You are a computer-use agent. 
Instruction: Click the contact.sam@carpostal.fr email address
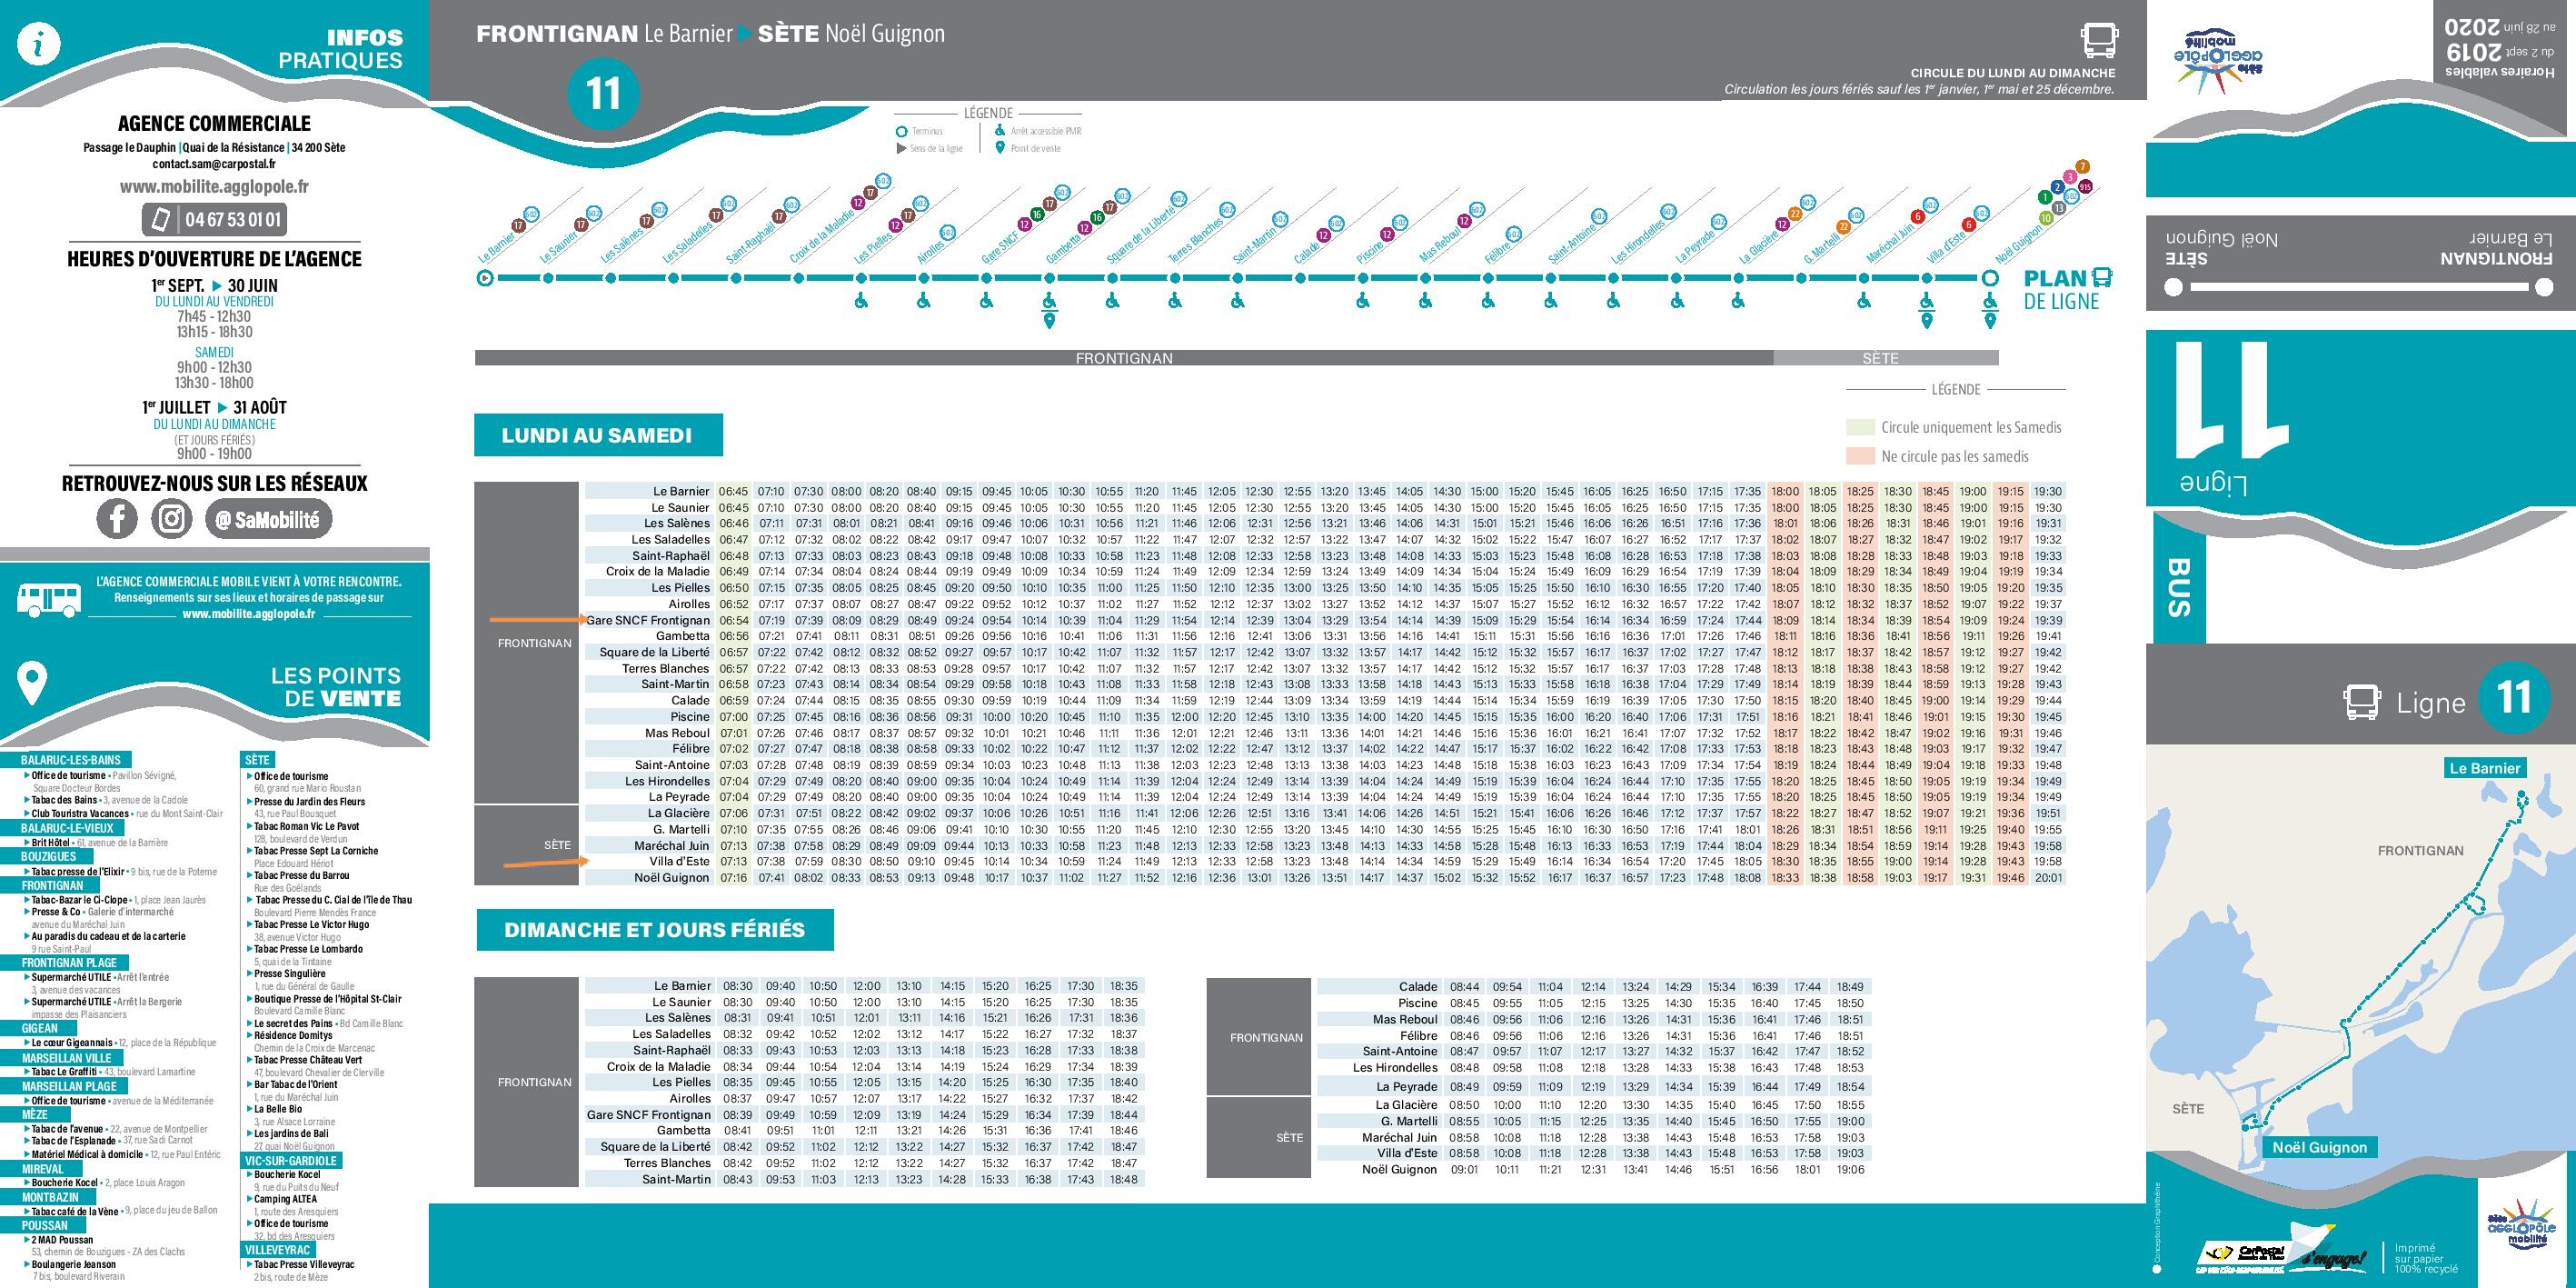(214, 164)
